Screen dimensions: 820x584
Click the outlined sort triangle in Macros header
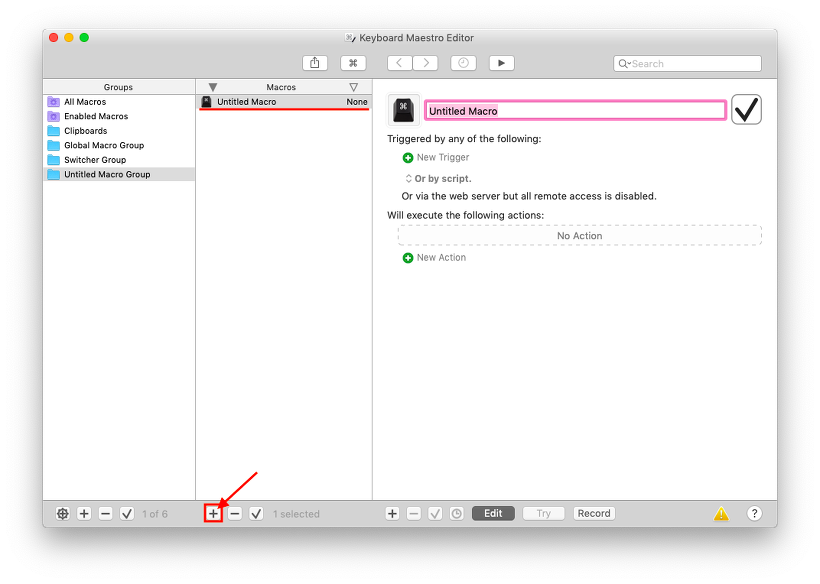[354, 87]
